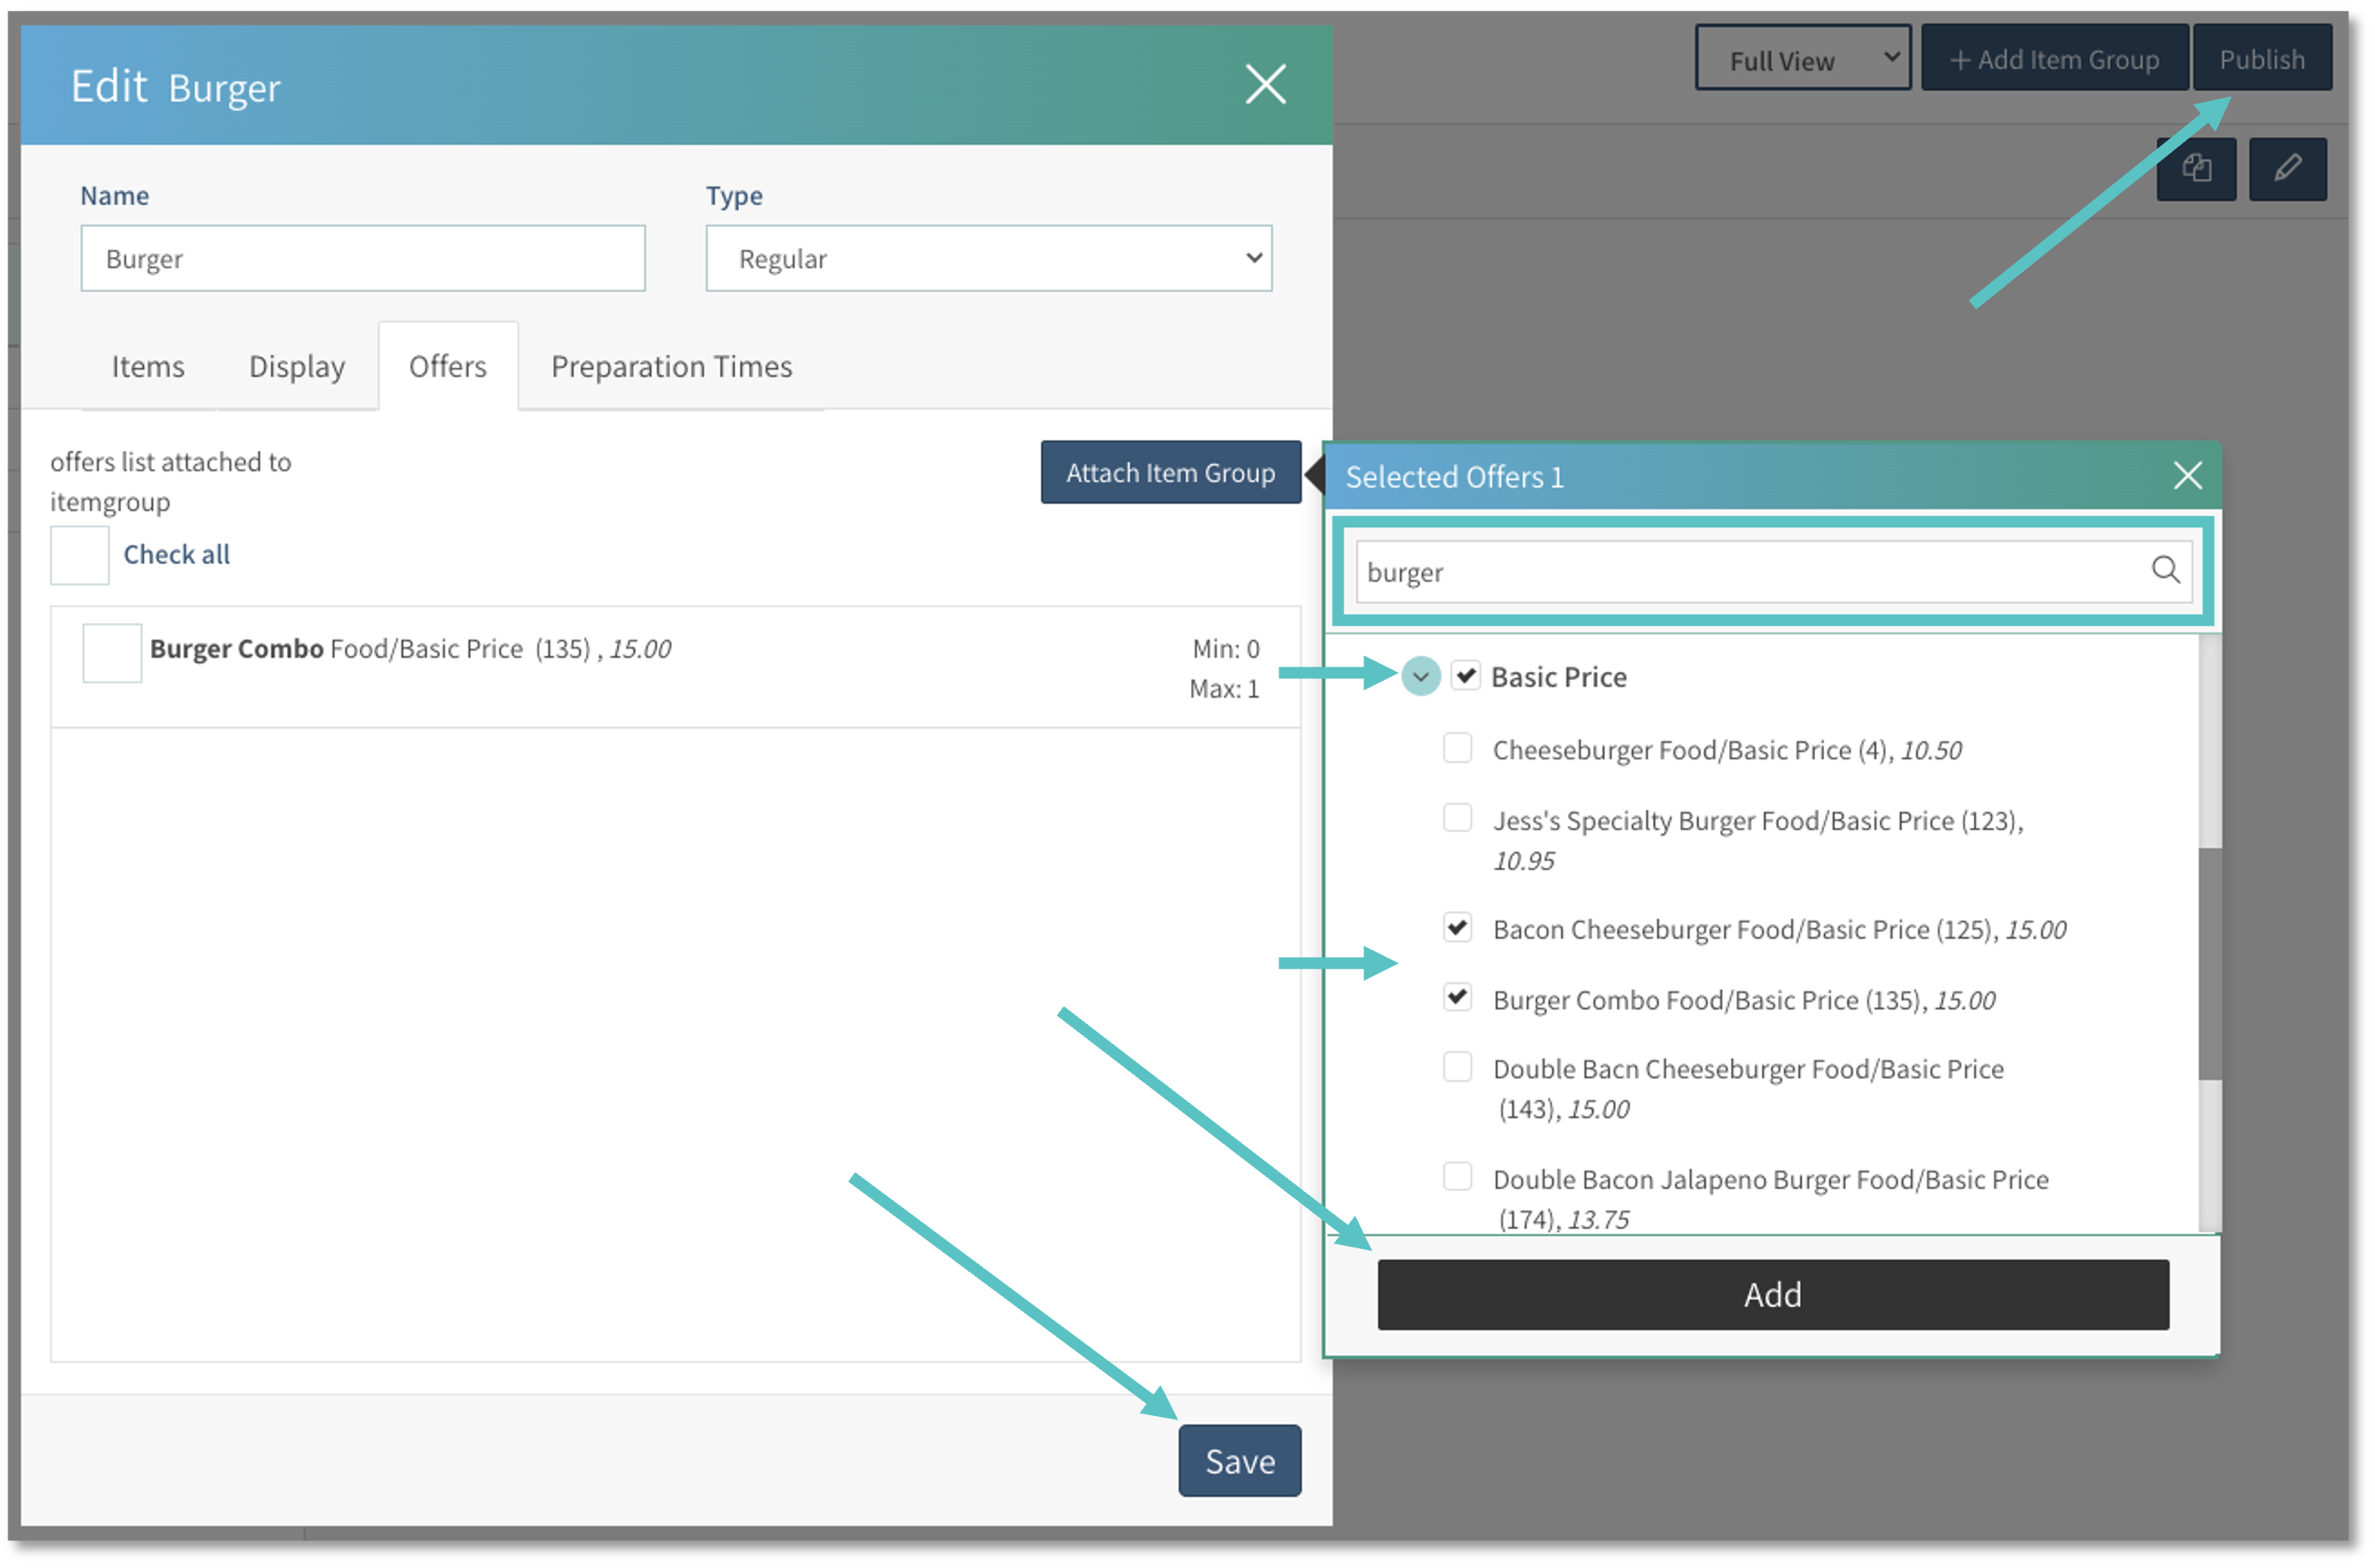Click the search magnifier icon
Viewport: 2375px width, 1568px height.
click(x=2165, y=570)
